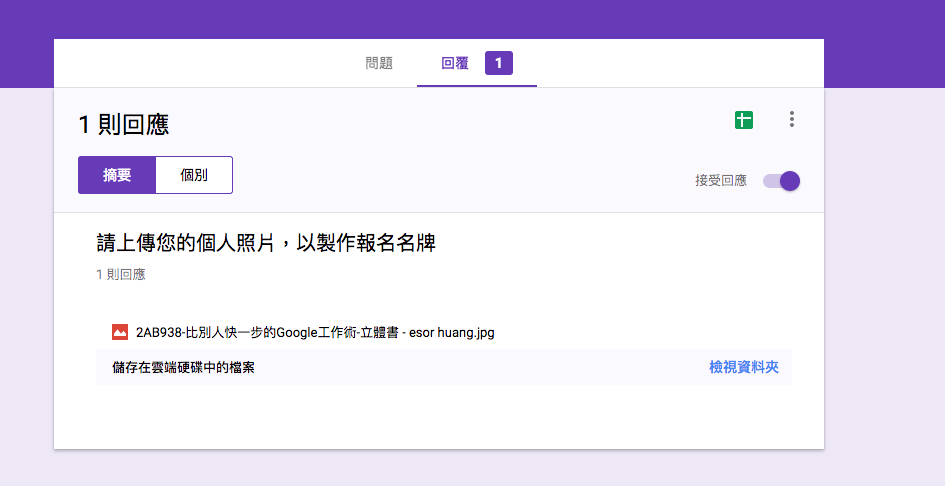
Task: Open the three-dot more options menu
Action: tap(792, 119)
